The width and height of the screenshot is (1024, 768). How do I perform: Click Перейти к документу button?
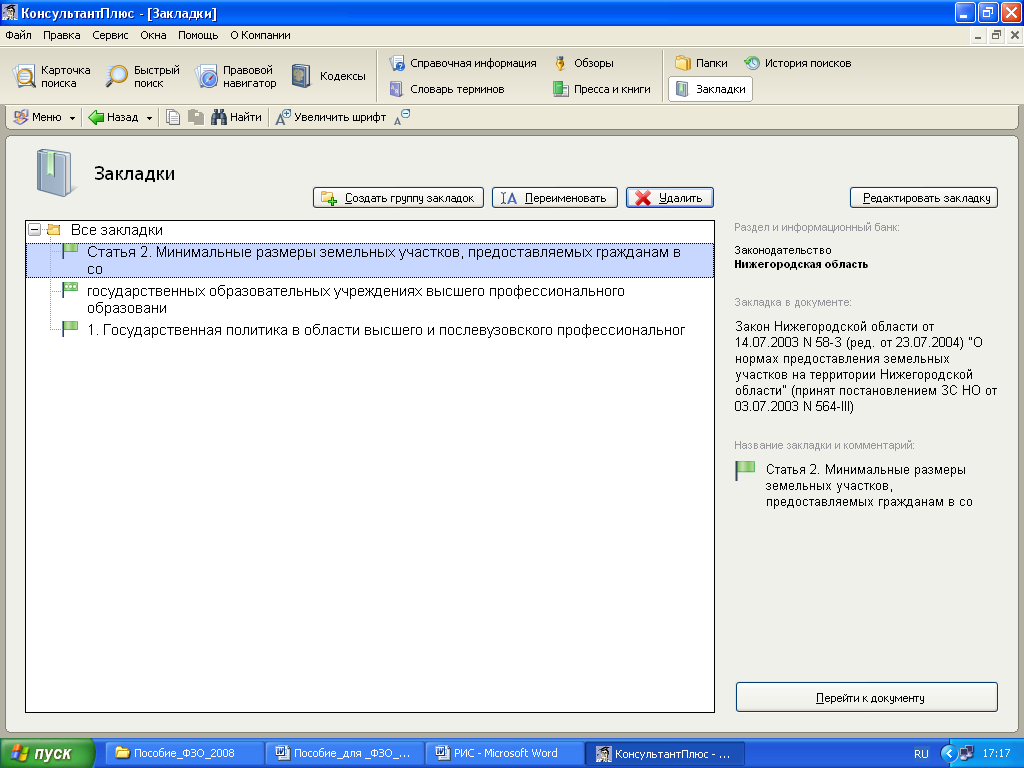tap(867, 697)
